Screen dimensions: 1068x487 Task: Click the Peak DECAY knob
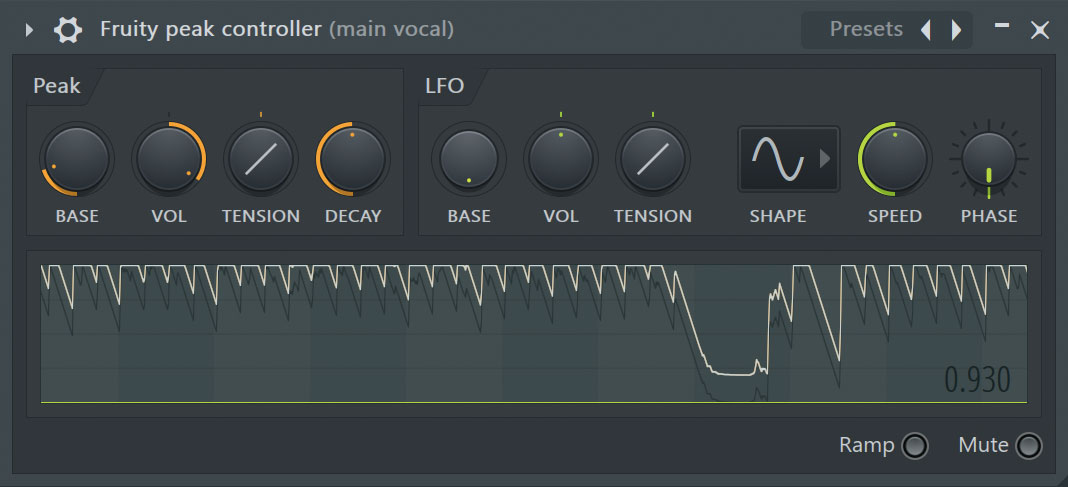click(x=353, y=159)
